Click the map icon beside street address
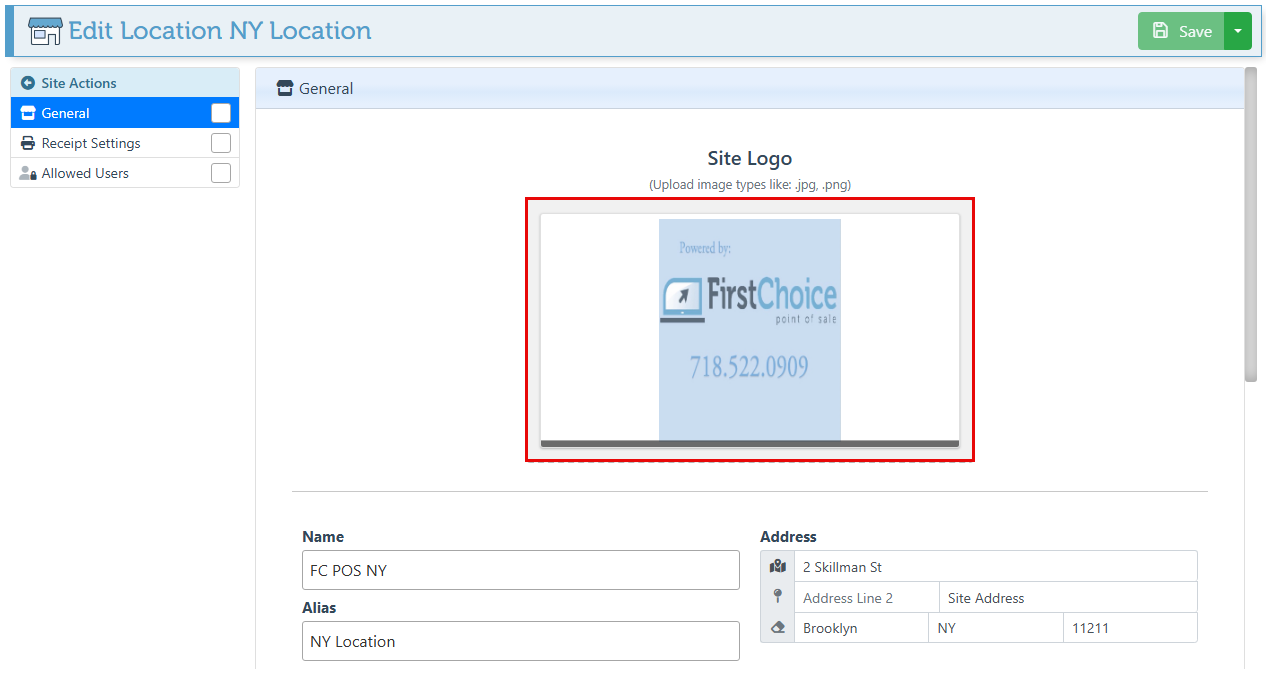Screen dimensions: 1266x676 pos(778,567)
